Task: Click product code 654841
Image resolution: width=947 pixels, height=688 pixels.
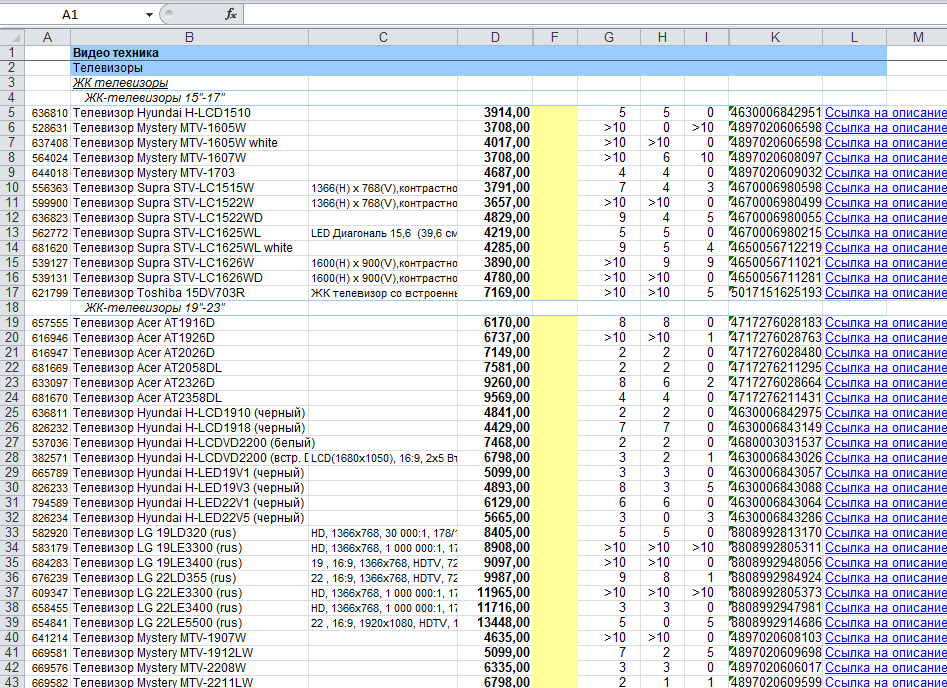Action: pyautogui.click(x=48, y=622)
